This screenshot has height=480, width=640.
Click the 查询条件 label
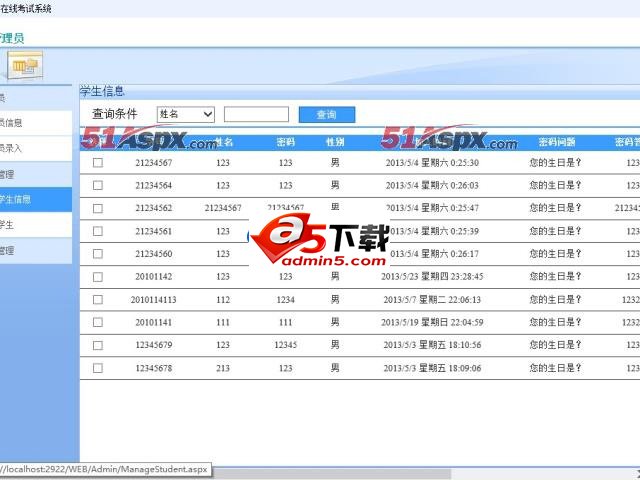click(x=115, y=114)
